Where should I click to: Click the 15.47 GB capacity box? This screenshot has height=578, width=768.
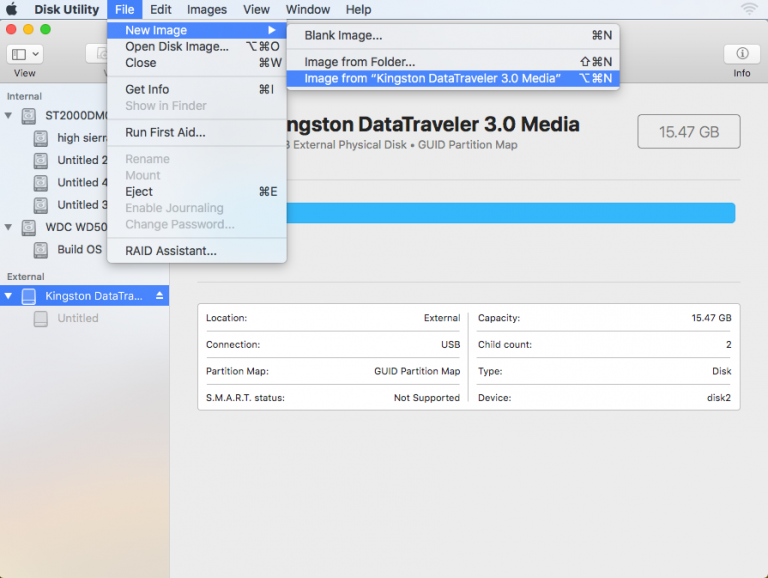[689, 131]
